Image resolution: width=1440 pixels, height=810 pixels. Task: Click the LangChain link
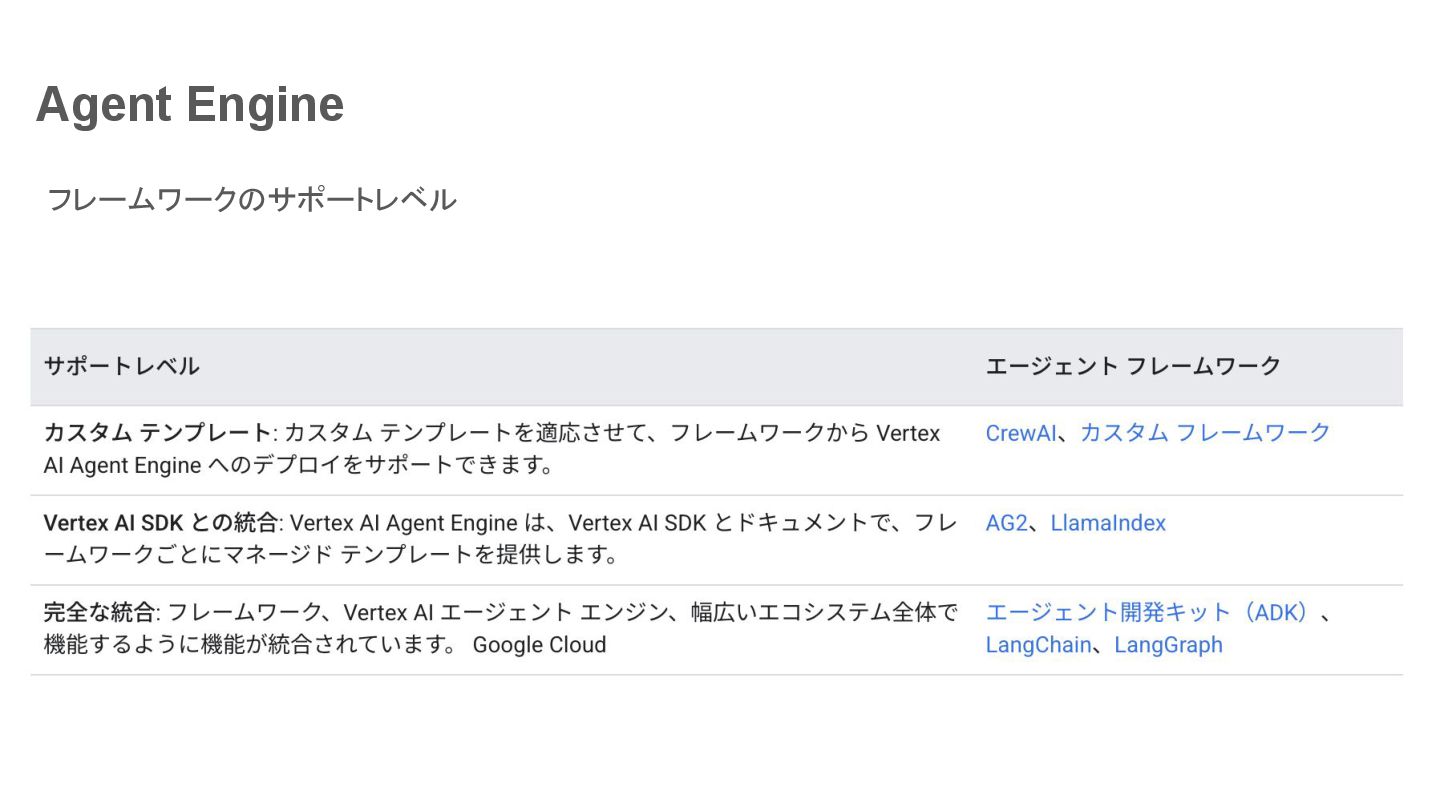click(x=1037, y=645)
